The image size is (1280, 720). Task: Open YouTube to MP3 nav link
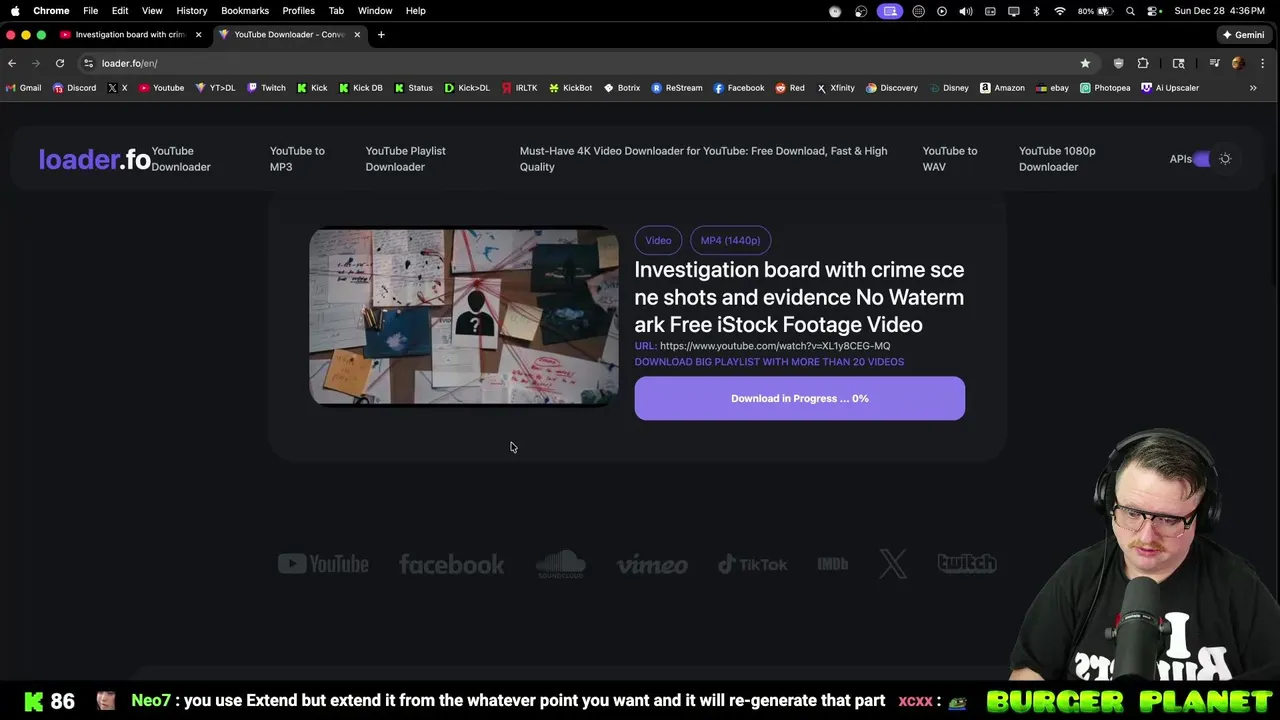click(297, 159)
